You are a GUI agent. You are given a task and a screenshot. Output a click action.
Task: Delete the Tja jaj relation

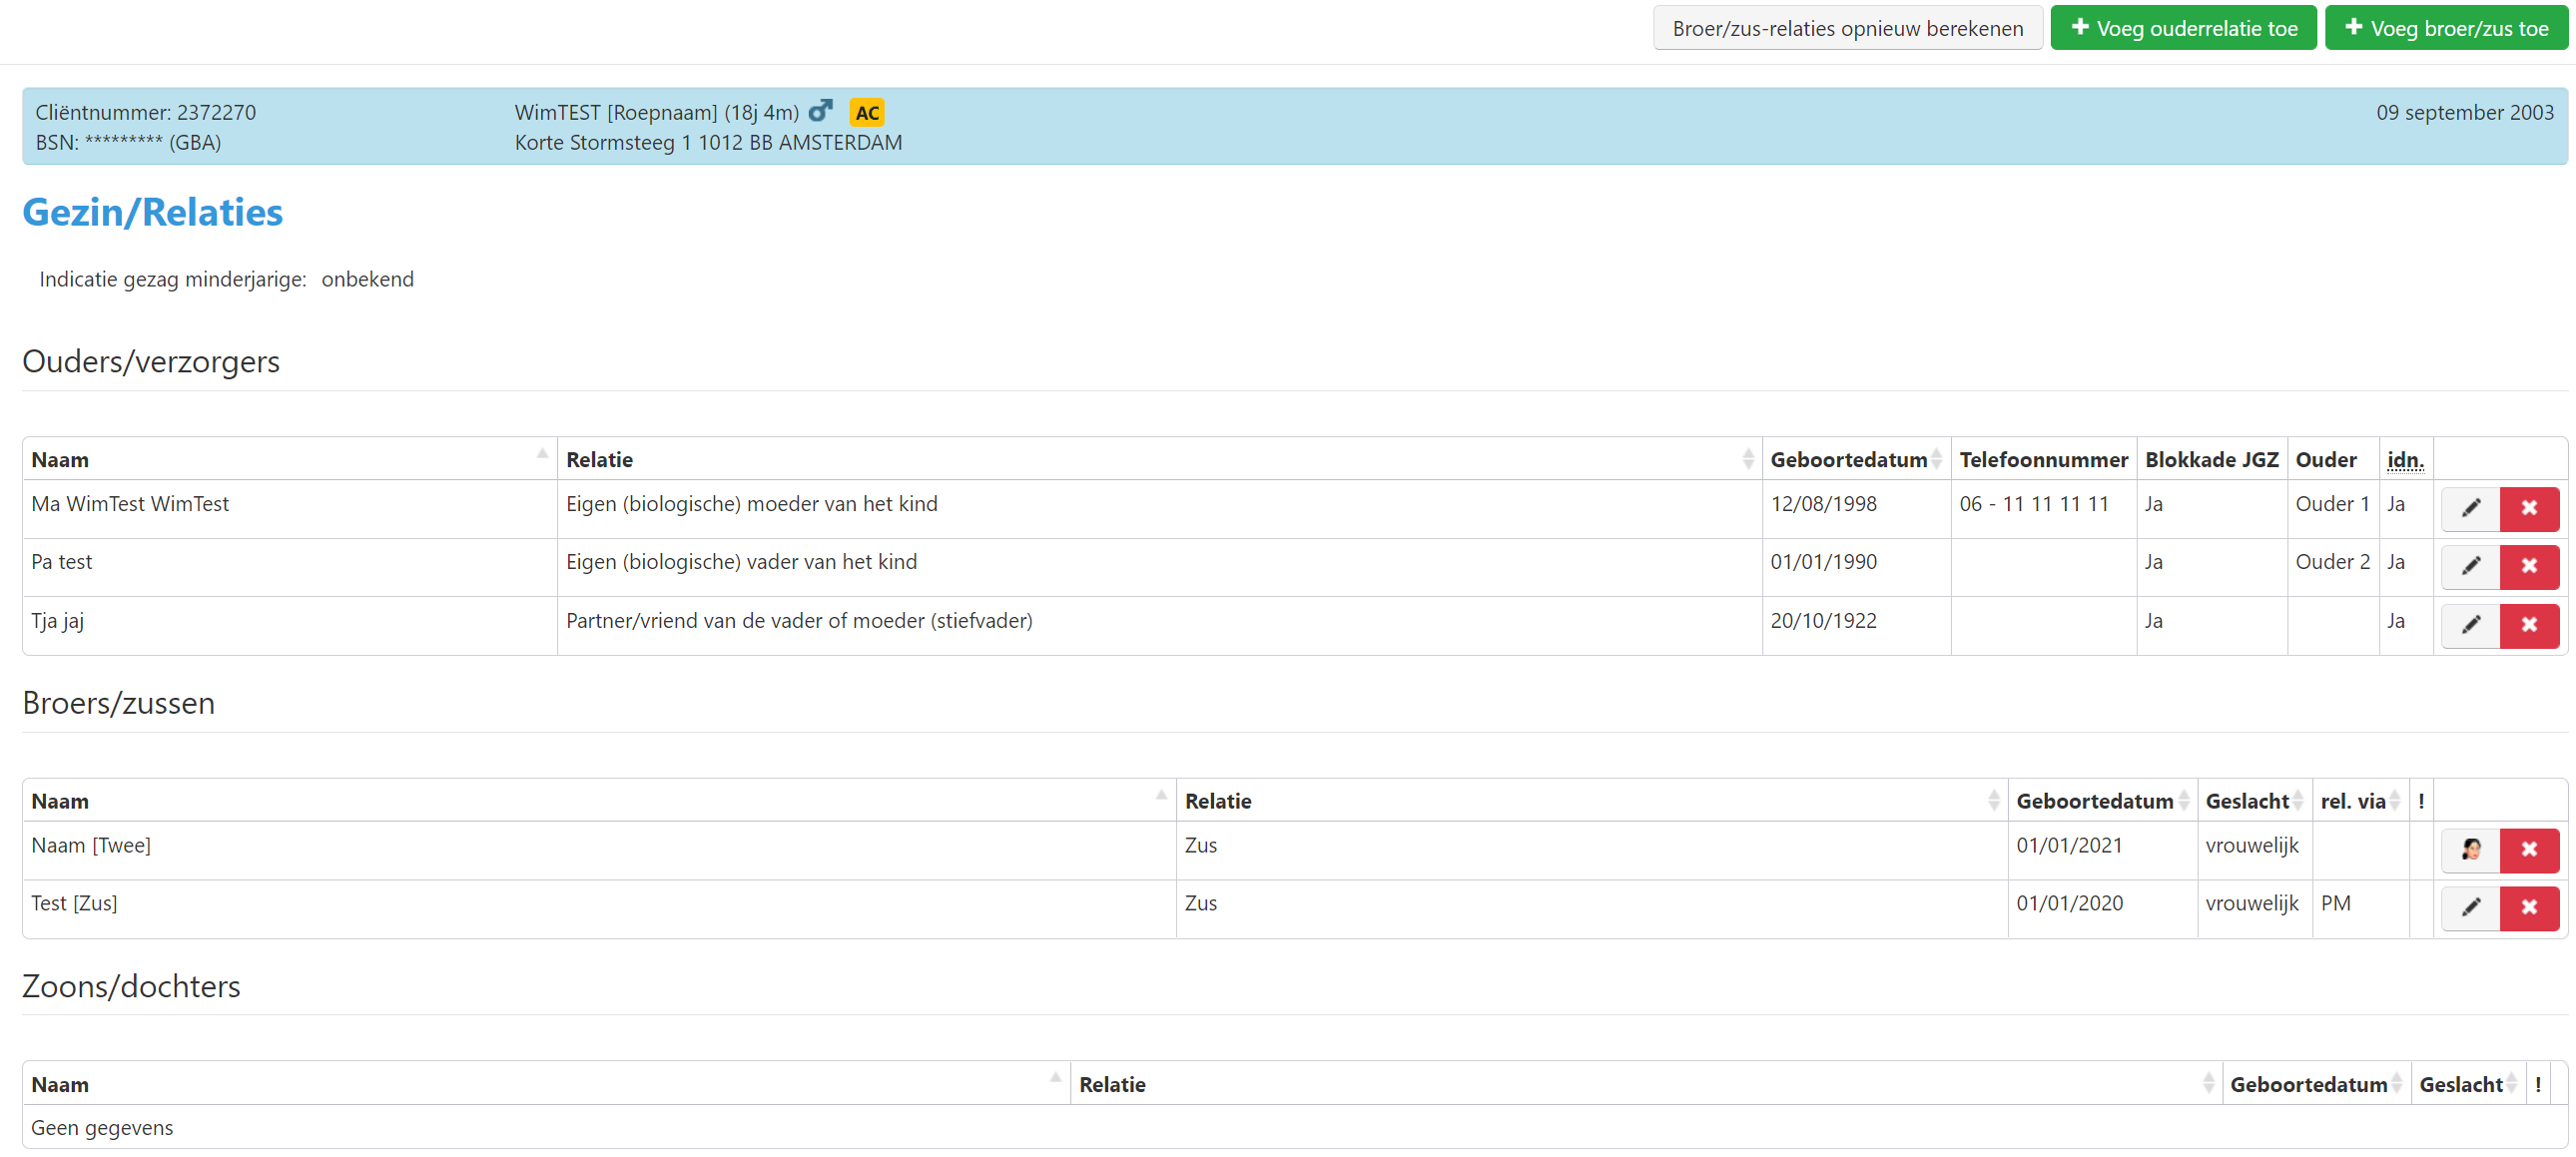pos(2529,625)
